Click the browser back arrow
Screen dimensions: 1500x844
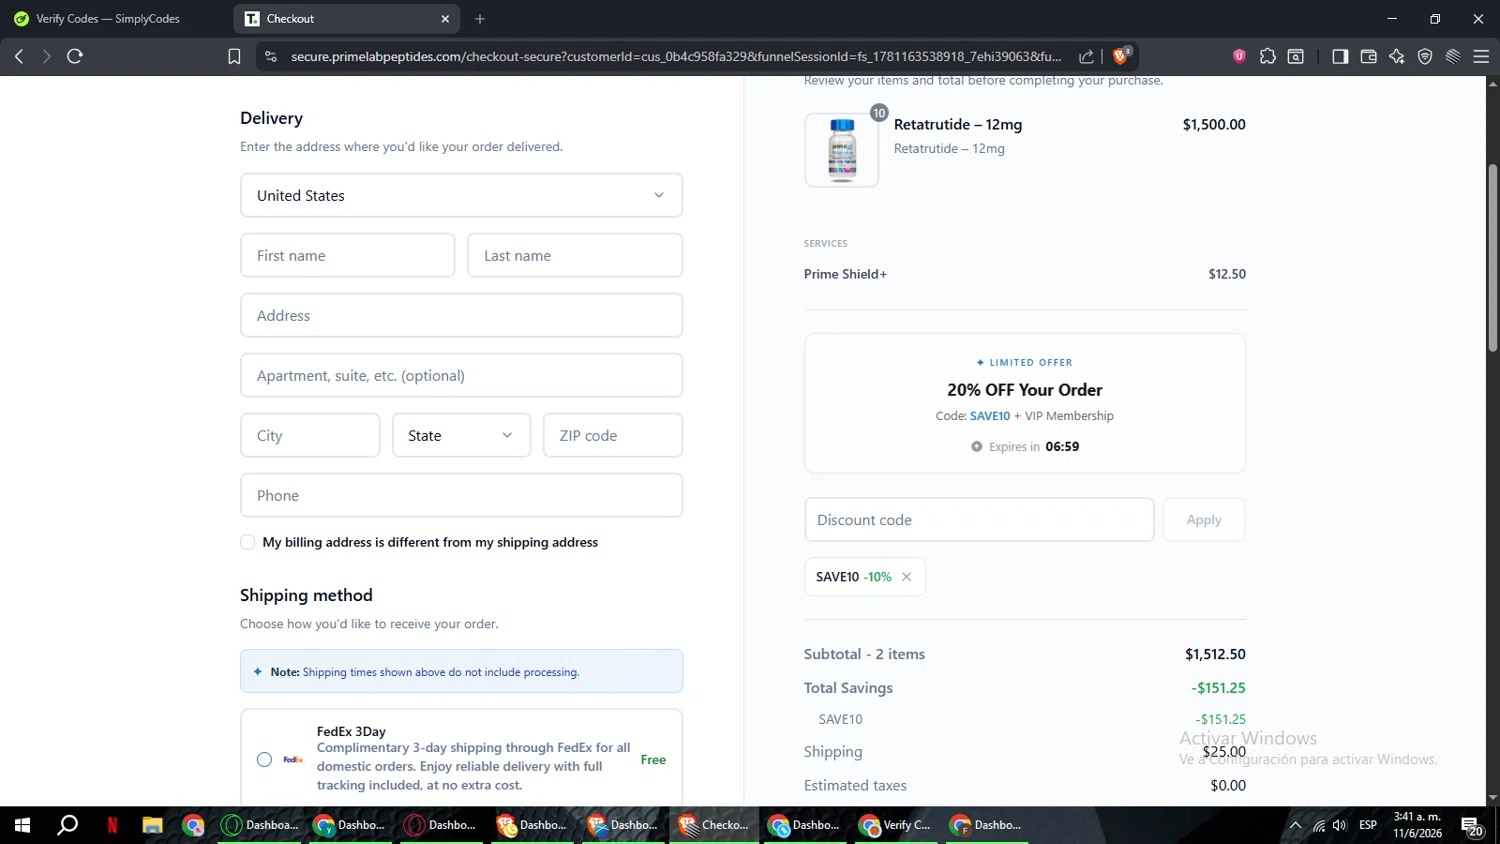click(19, 56)
